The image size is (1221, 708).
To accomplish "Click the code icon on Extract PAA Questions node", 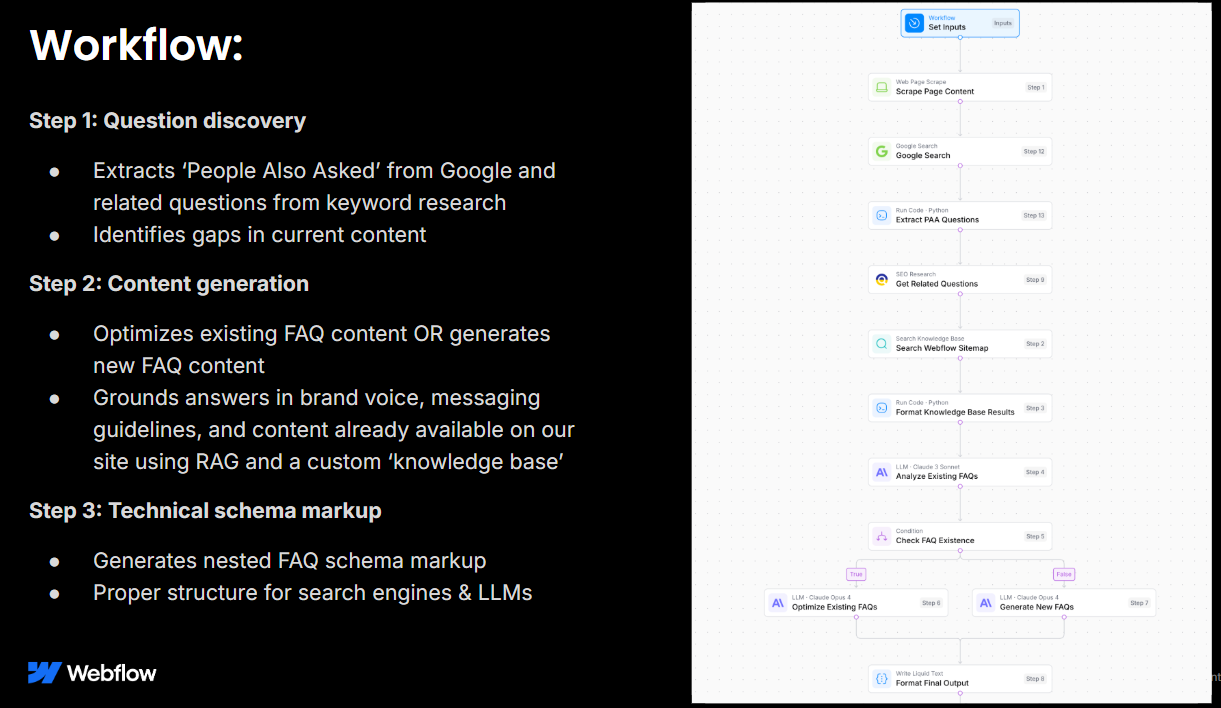I will pos(882,215).
